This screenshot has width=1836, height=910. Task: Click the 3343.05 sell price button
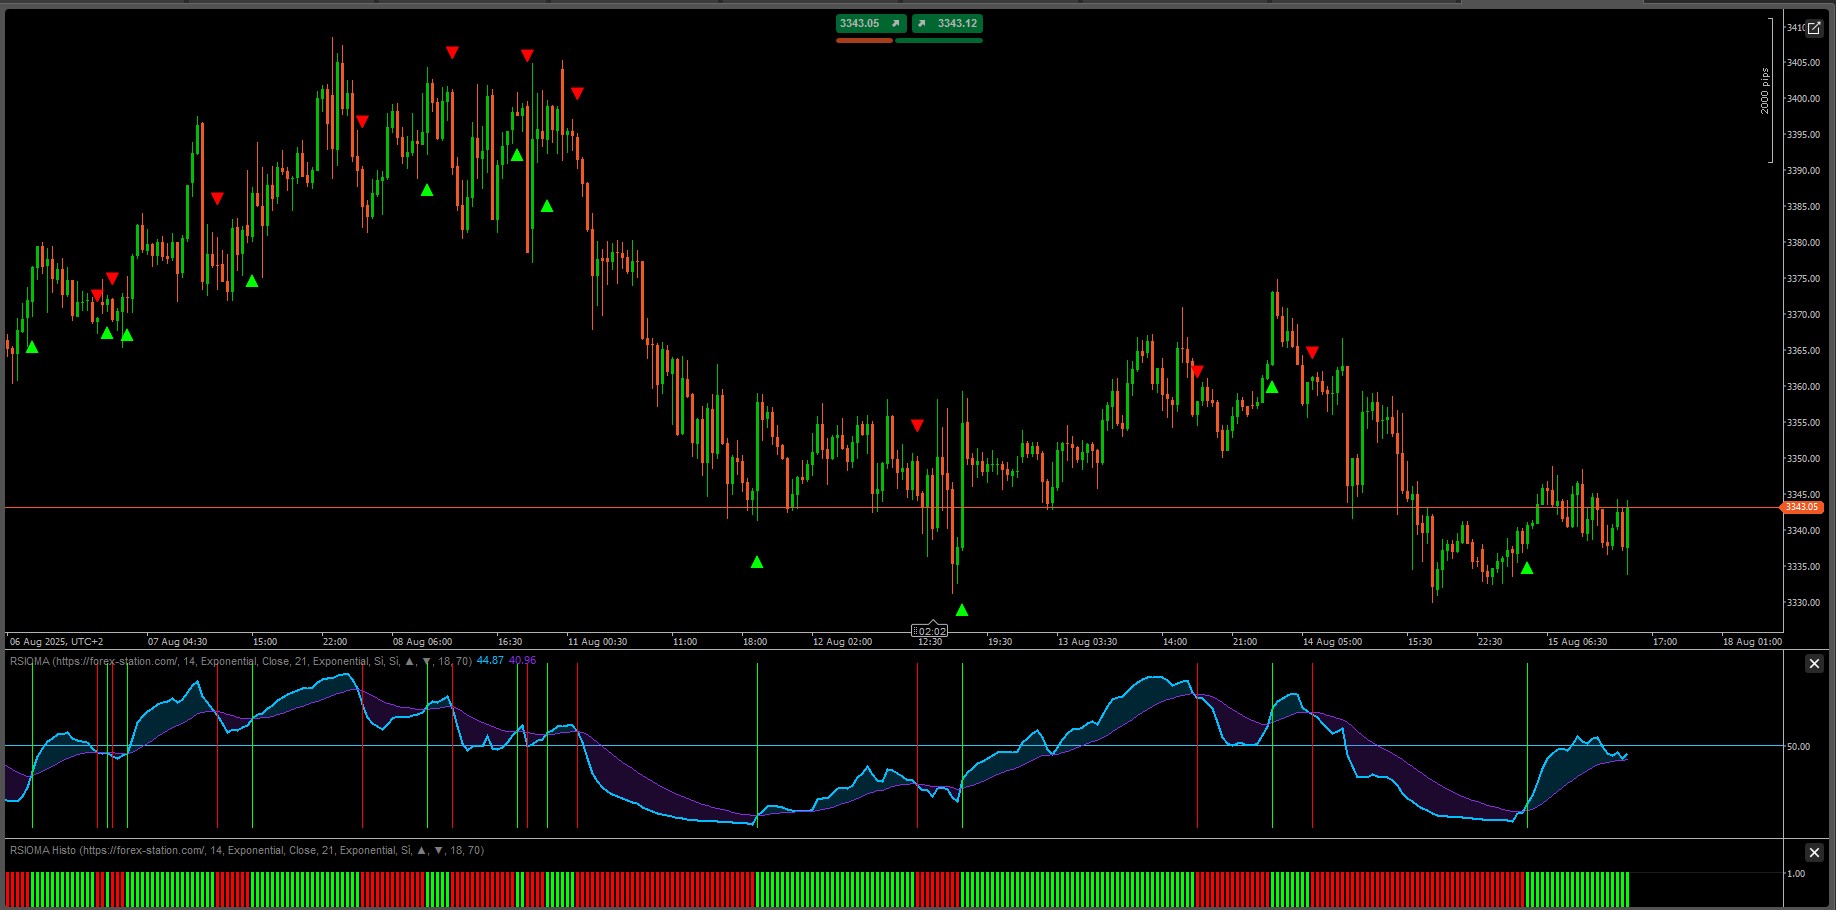tap(871, 23)
